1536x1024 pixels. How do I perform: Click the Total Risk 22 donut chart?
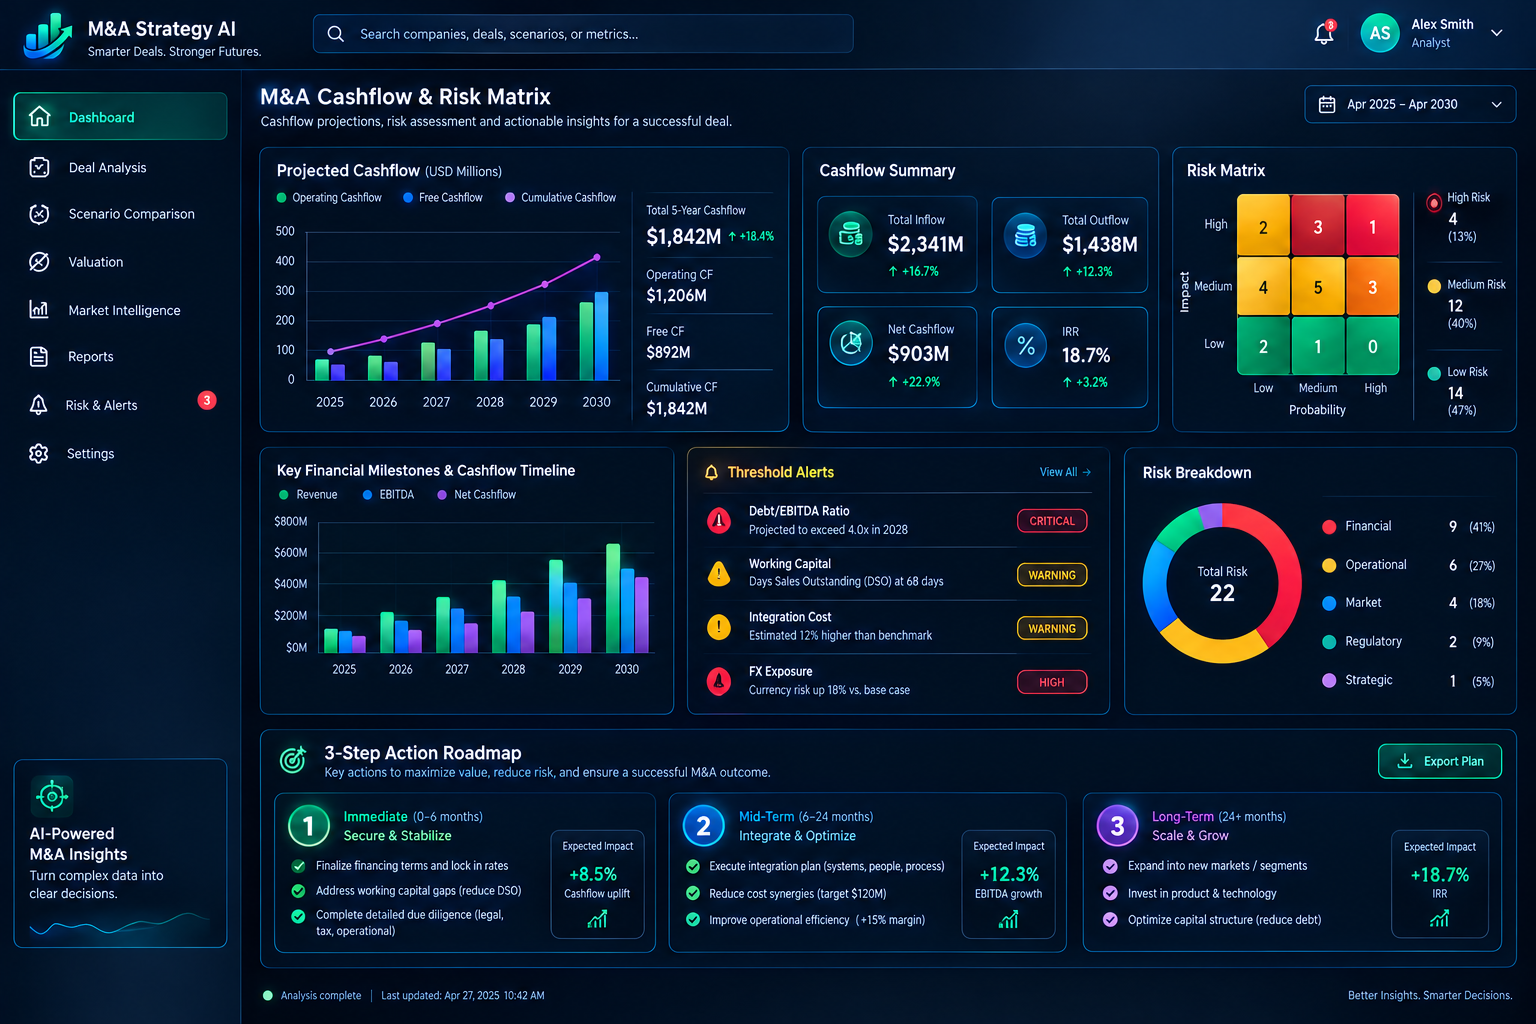[x=1222, y=583]
